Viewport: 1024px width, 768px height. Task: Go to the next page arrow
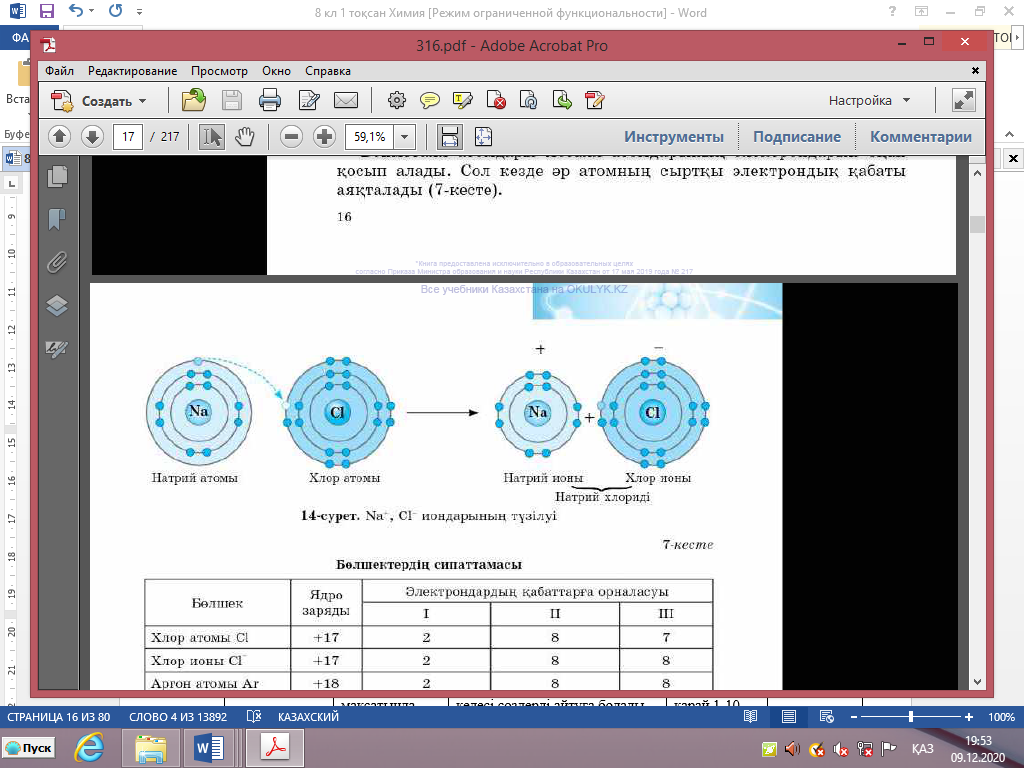coord(92,137)
